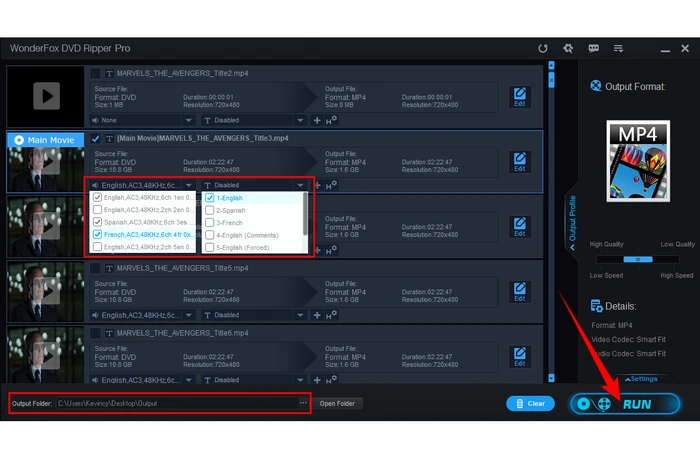Rename icon next to MARVELS_THE_AVENGERS_Title5.mp4
700x455 pixels.
109,268
